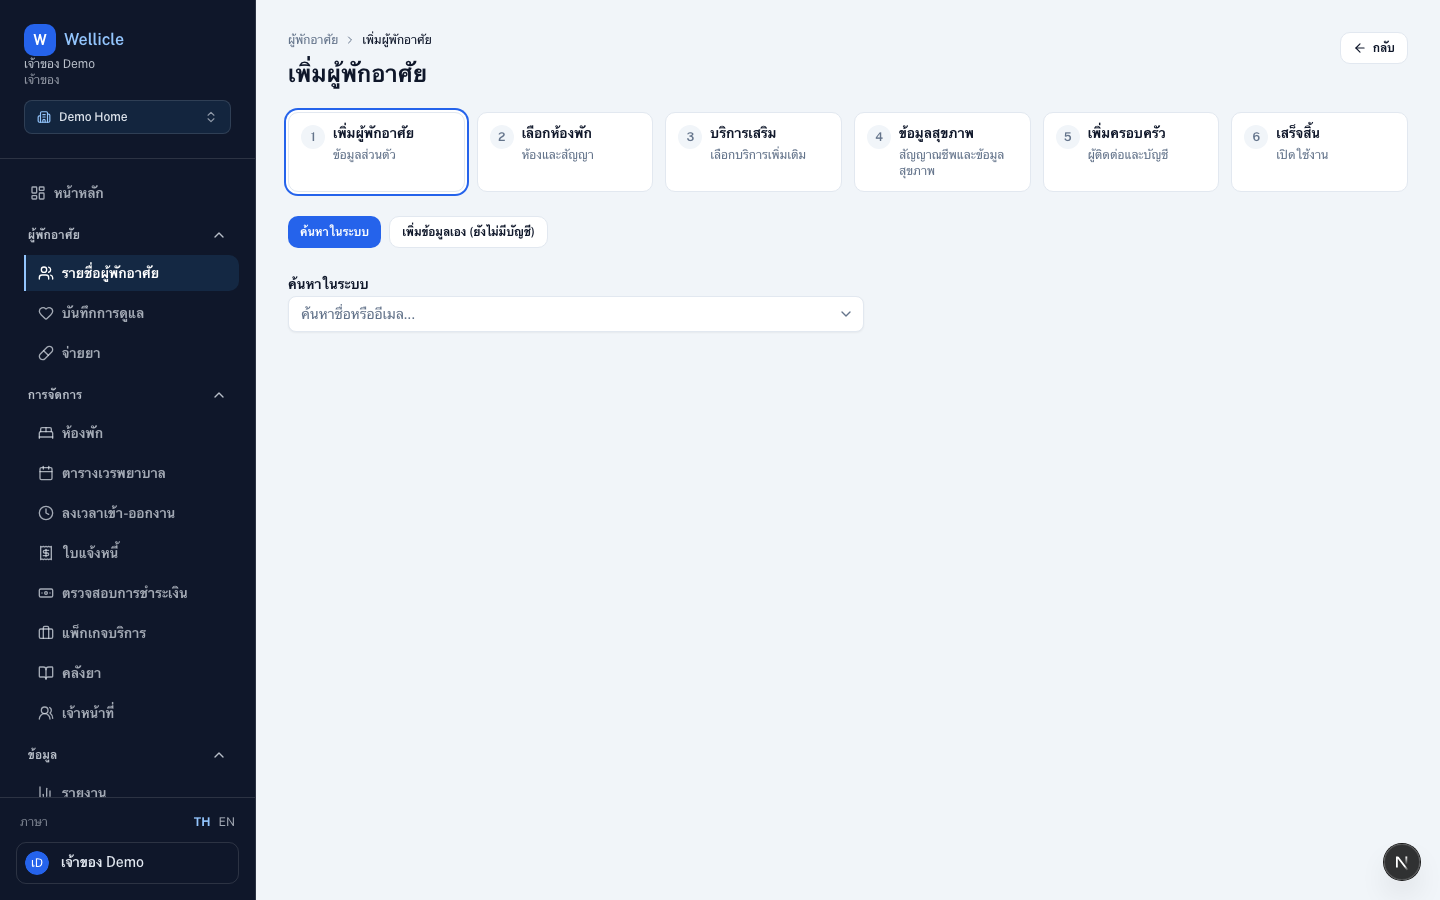Click the book icon beside คลังยา
Viewport: 1440px width, 900px height.
click(x=46, y=673)
